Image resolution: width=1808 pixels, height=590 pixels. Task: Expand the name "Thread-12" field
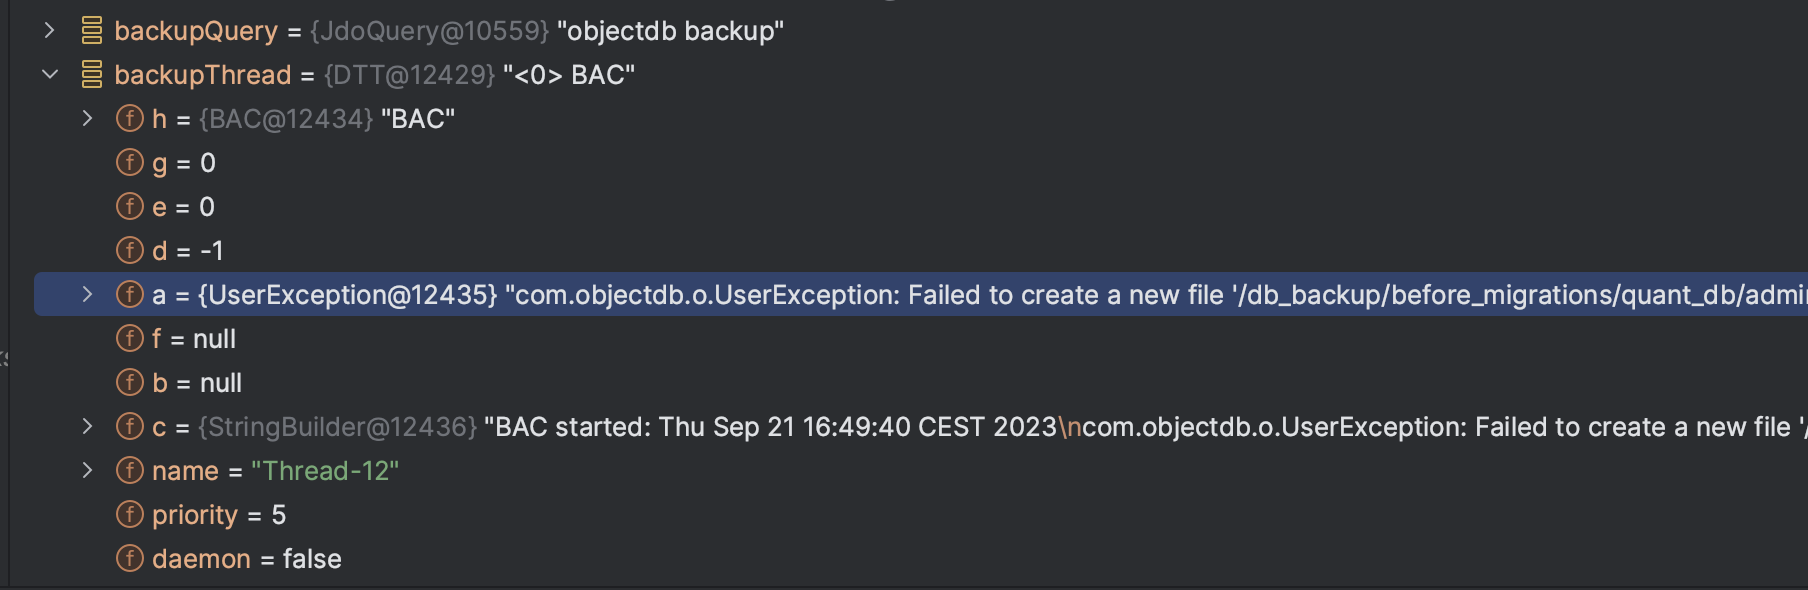pos(87,471)
